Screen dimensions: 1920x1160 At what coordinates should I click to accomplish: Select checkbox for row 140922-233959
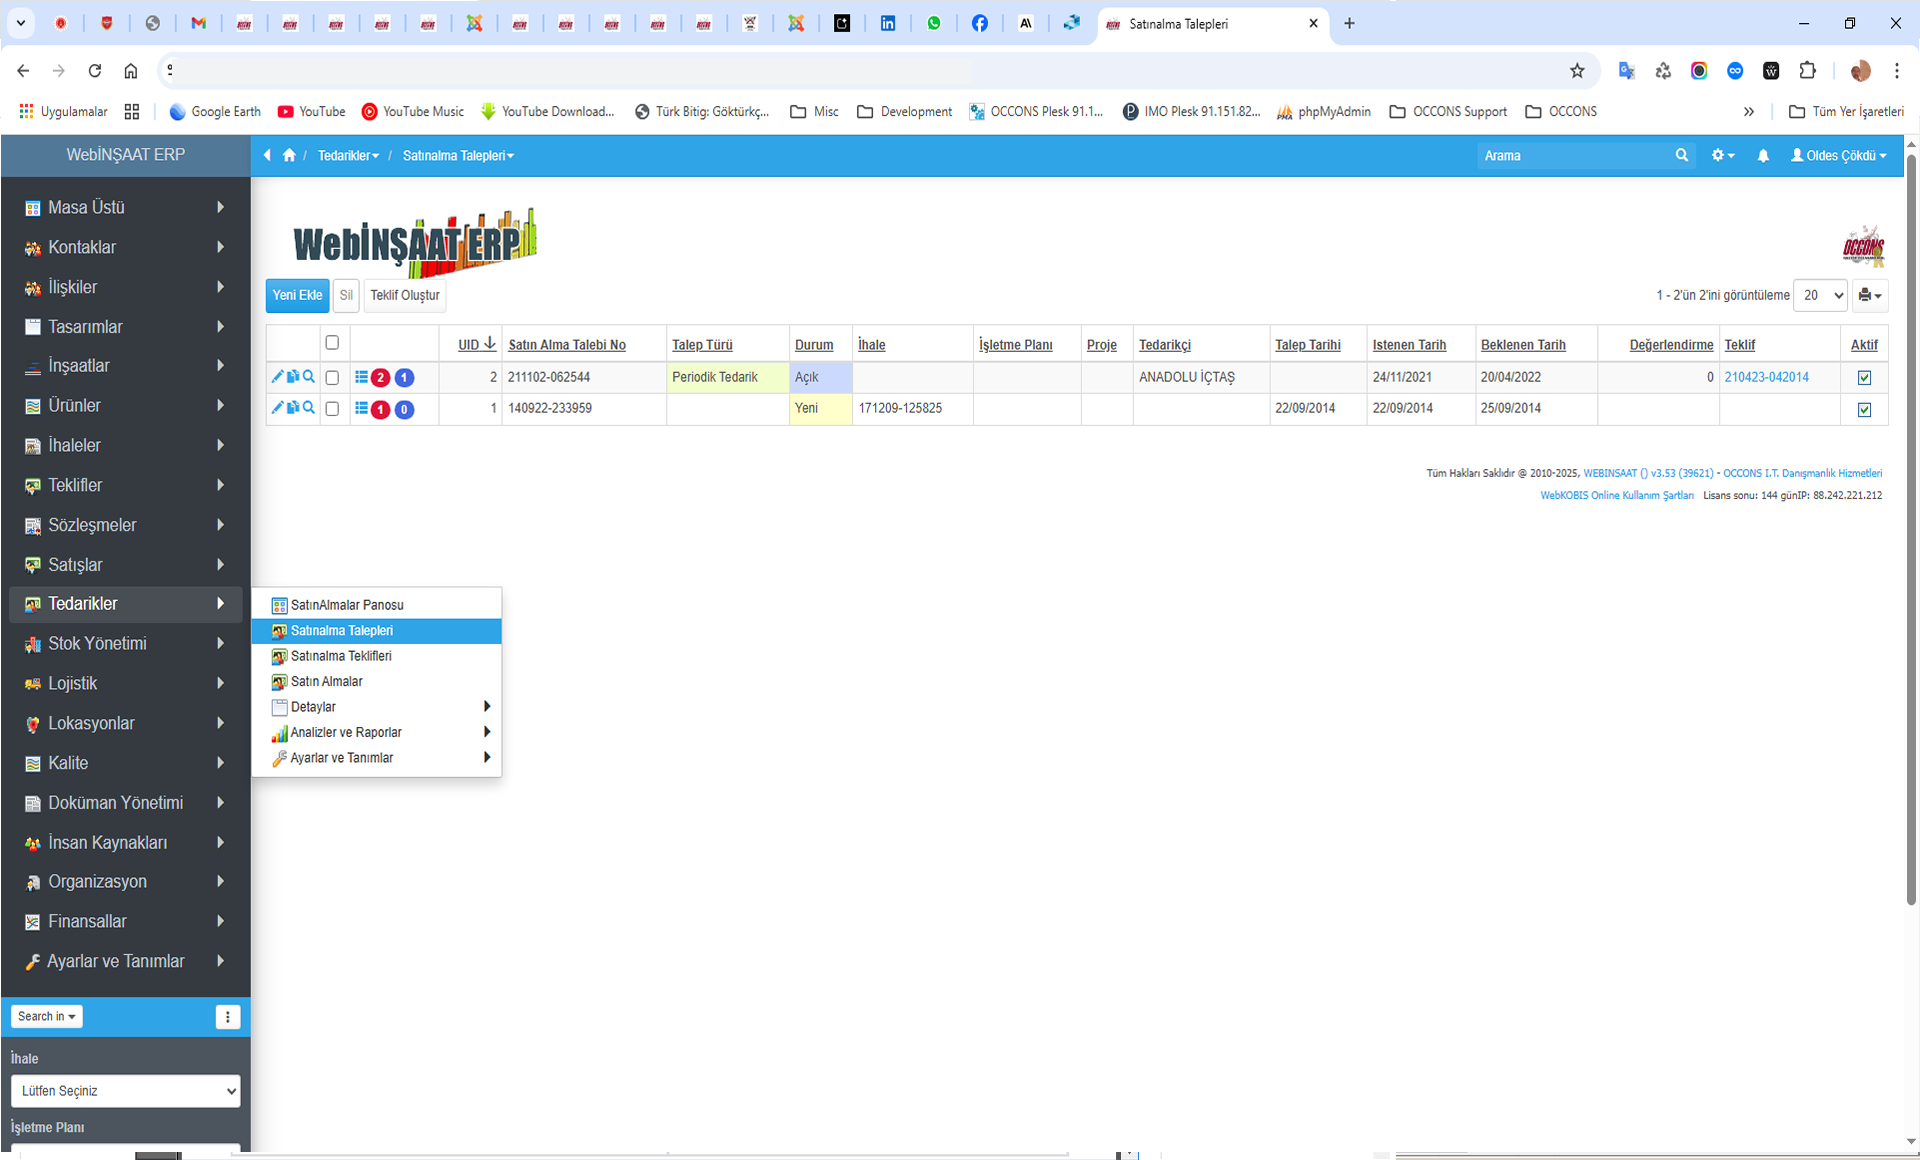332,409
